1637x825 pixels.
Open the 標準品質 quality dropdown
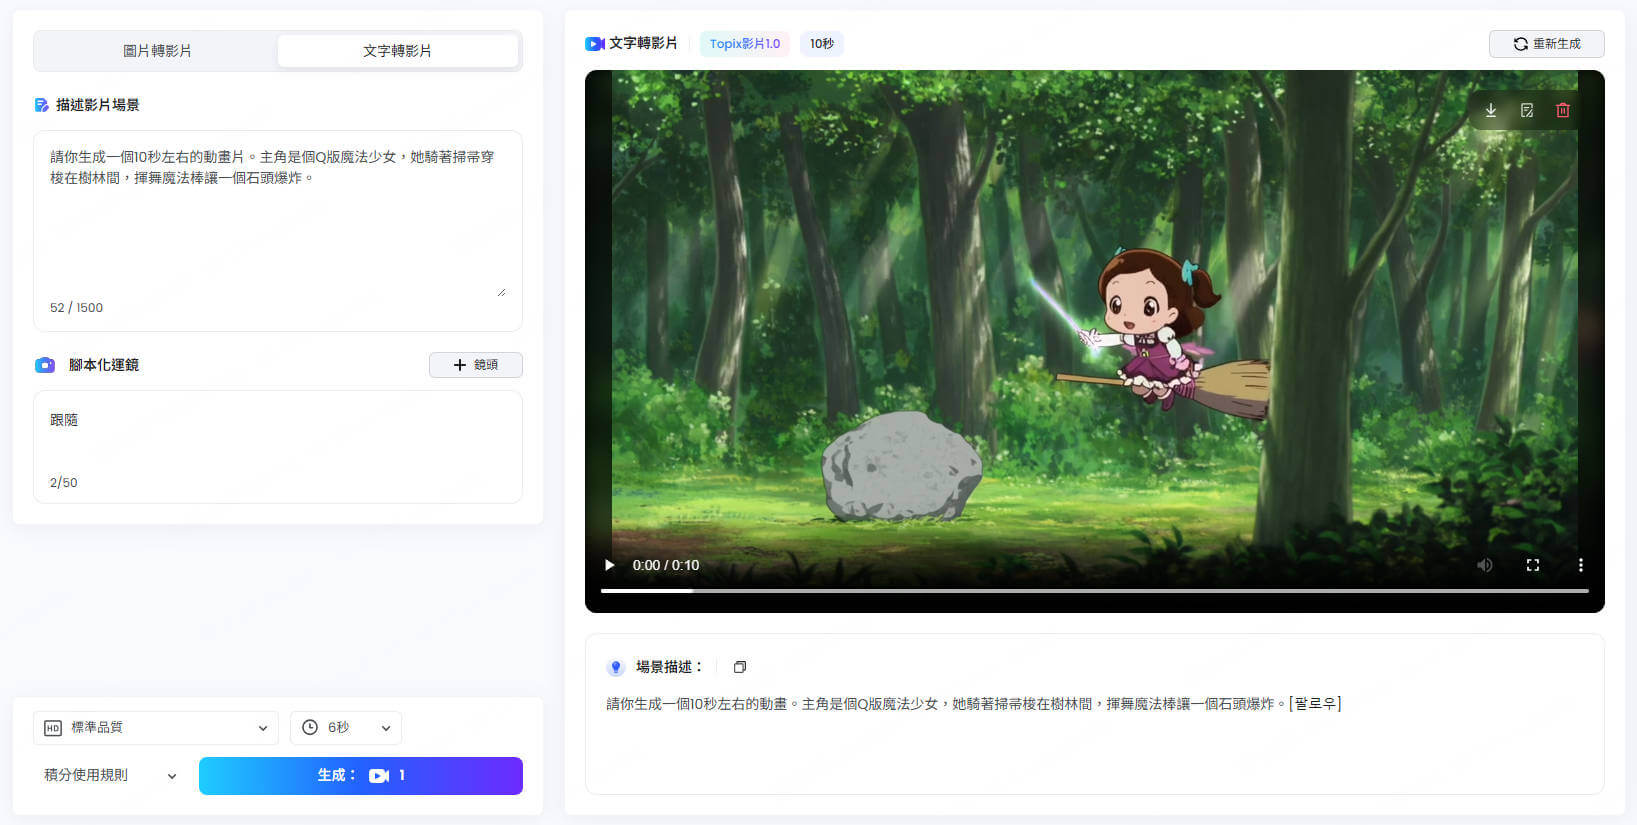(x=156, y=728)
